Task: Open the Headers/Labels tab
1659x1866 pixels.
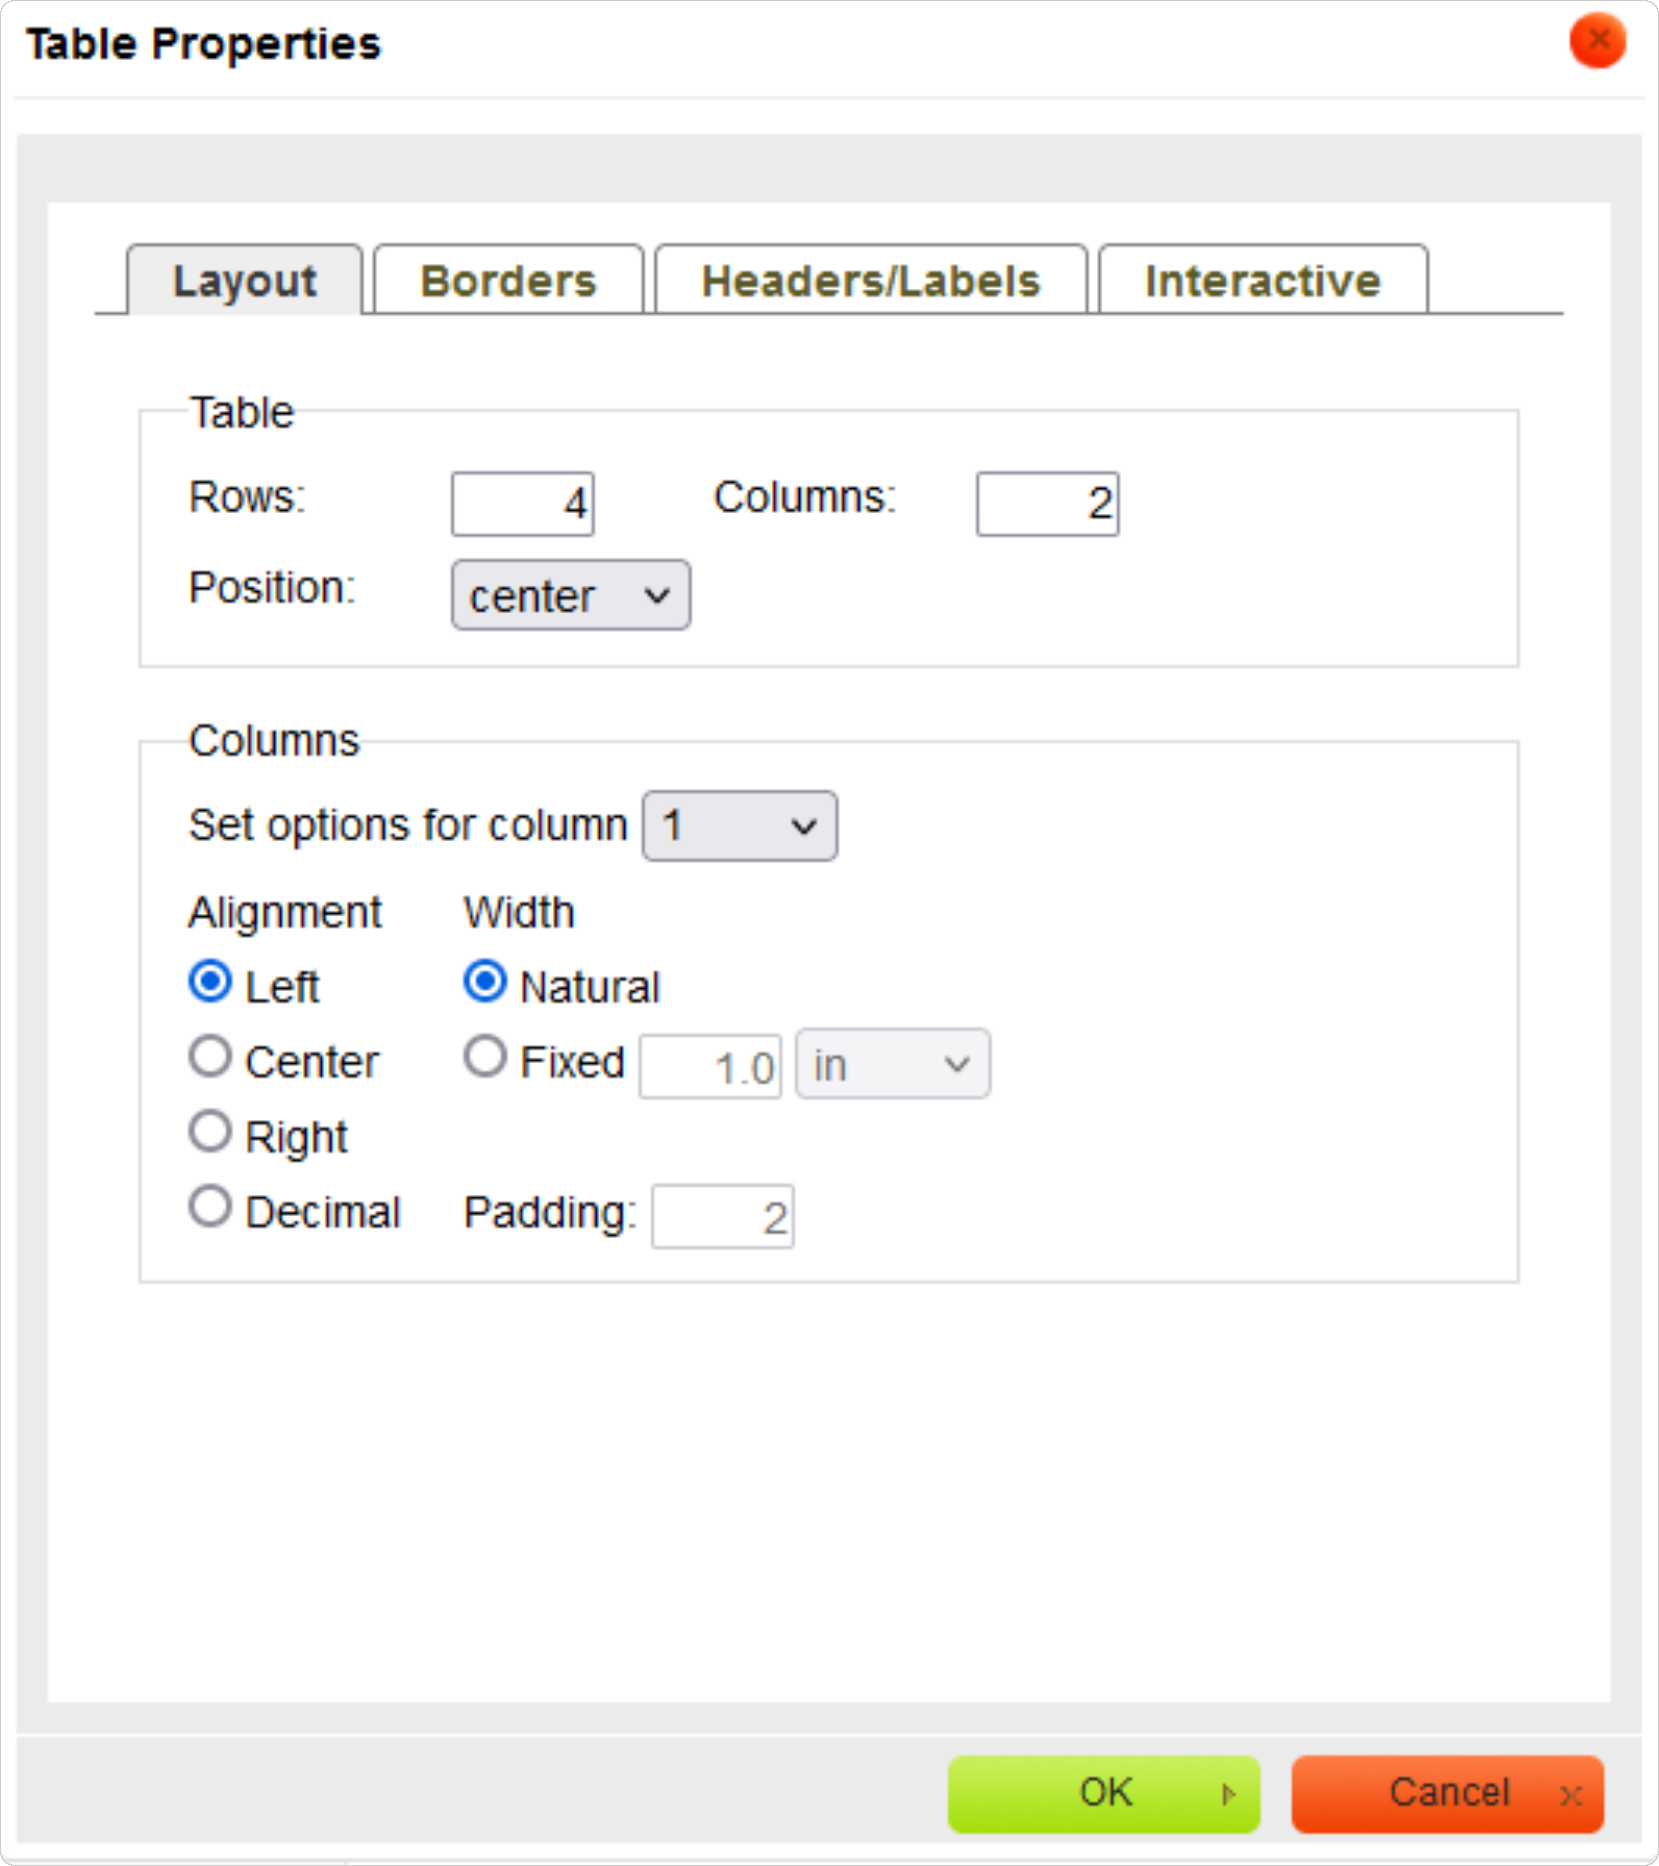Action: pyautogui.click(x=871, y=280)
